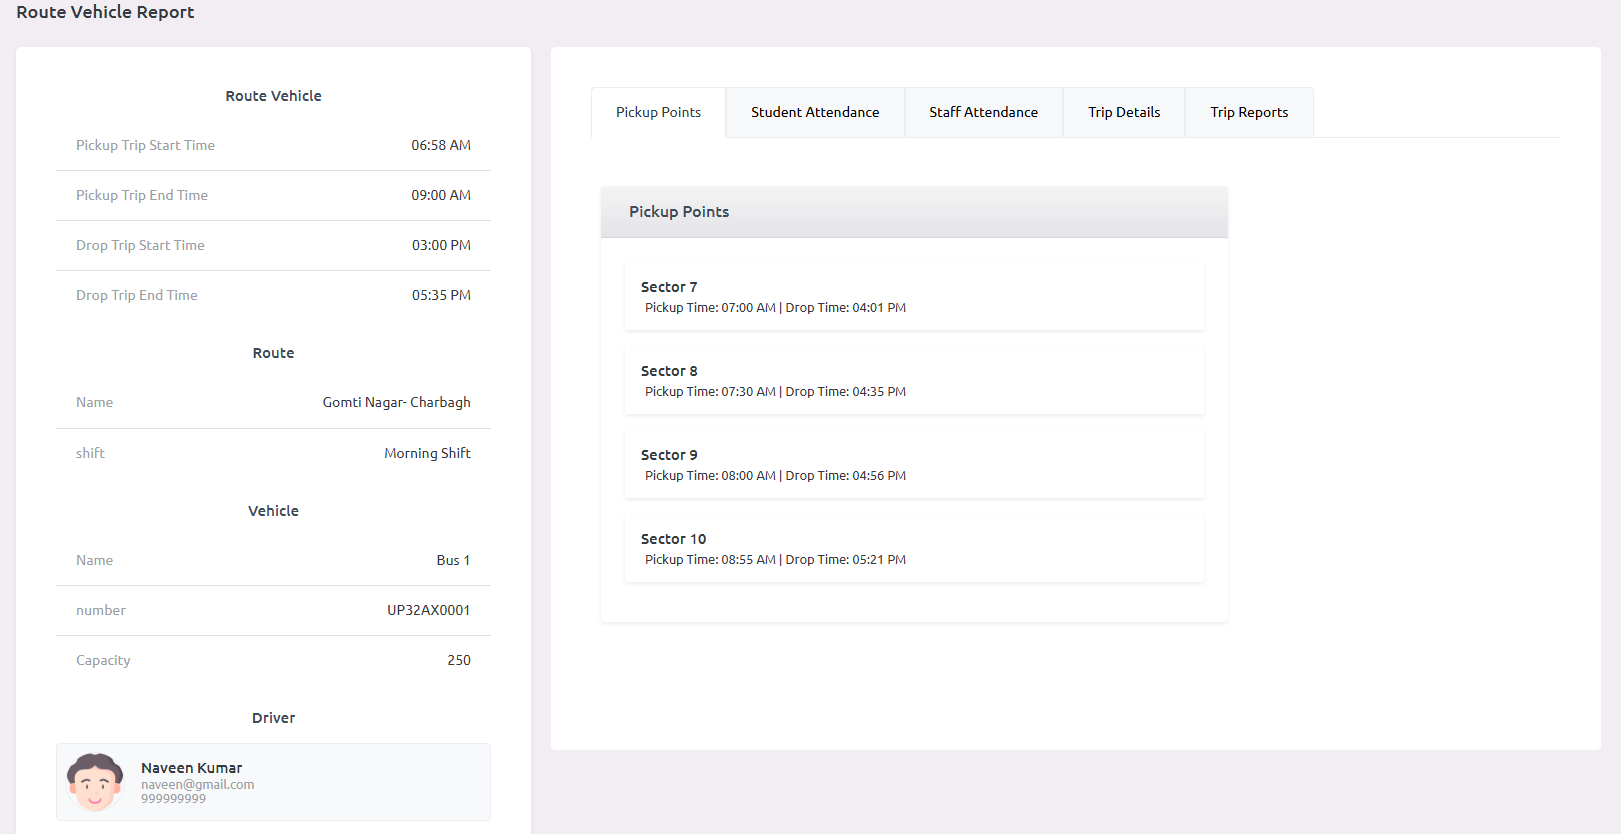
Task: Click the Drop Trip End Time value
Action: click(x=441, y=295)
